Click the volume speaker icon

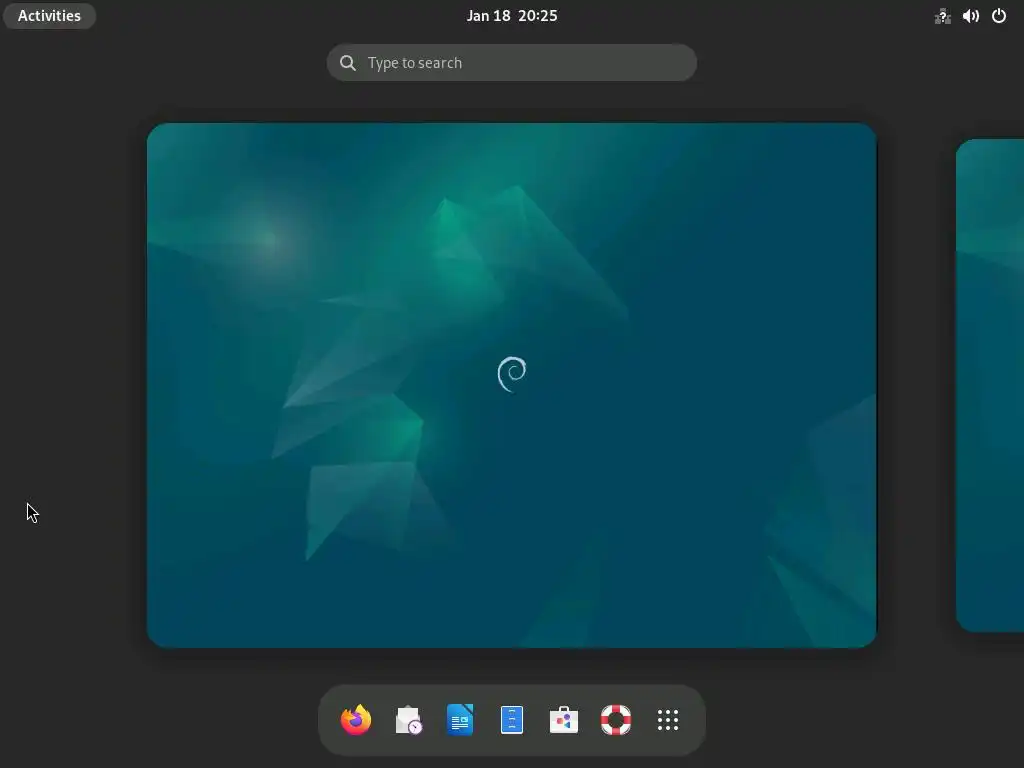970,16
